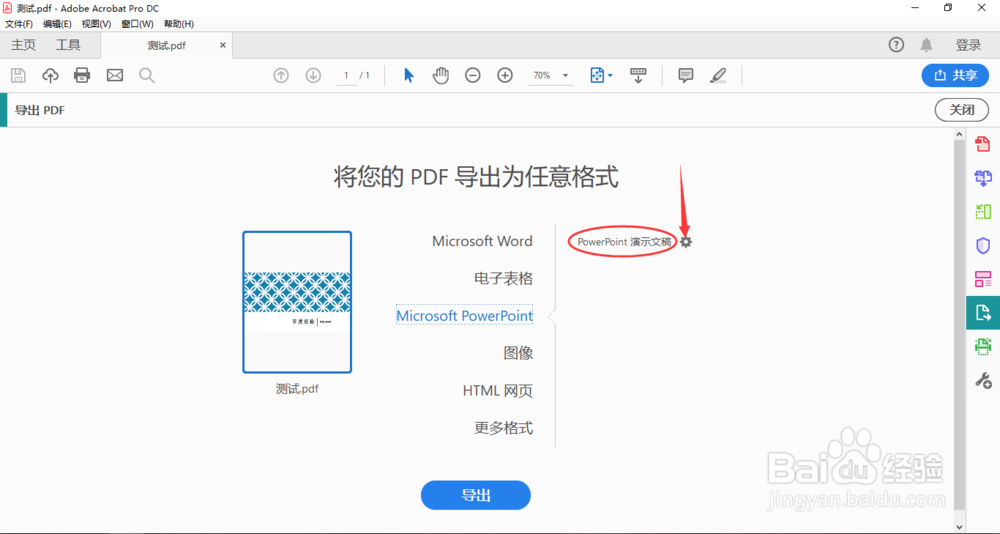Open Organize Pages tool in sidebar

(x=983, y=211)
